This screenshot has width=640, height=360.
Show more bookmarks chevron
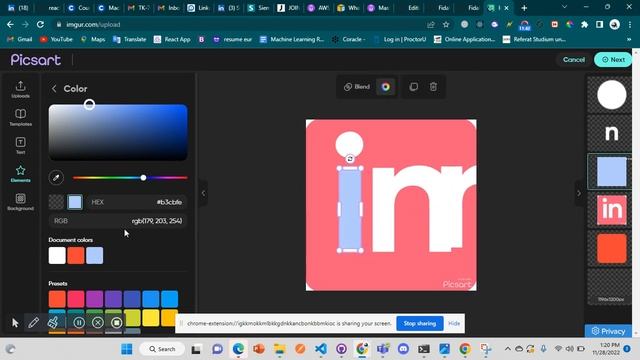(x=629, y=39)
